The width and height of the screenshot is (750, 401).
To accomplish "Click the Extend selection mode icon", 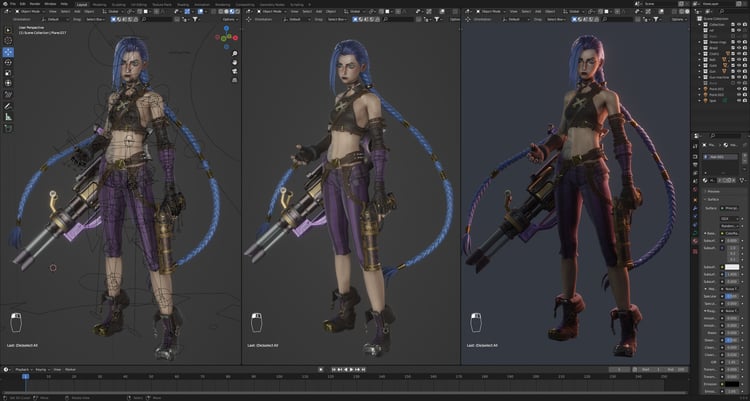I will [120, 19].
